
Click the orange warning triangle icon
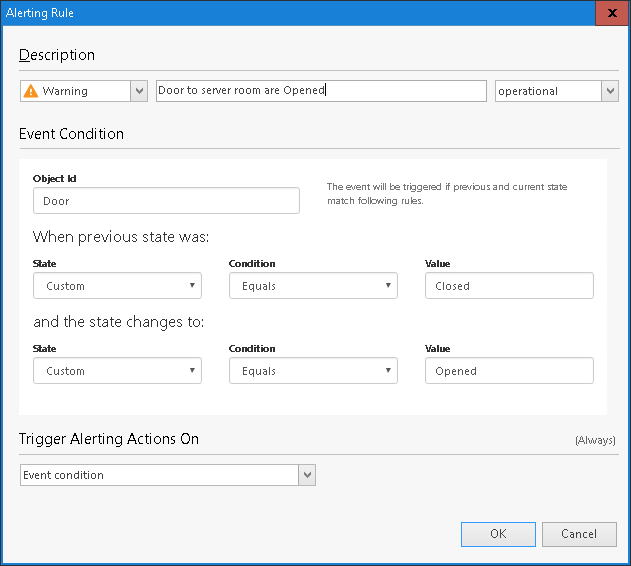pyautogui.click(x=31, y=91)
